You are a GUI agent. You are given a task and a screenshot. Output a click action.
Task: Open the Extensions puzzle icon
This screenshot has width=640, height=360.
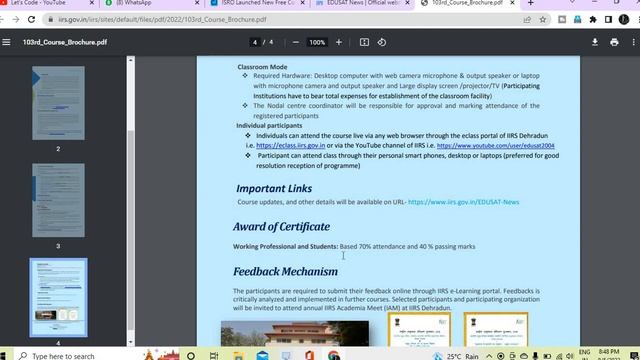593,19
